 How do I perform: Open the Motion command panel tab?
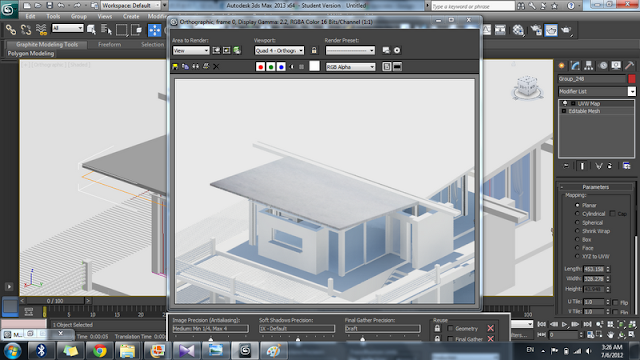click(603, 66)
